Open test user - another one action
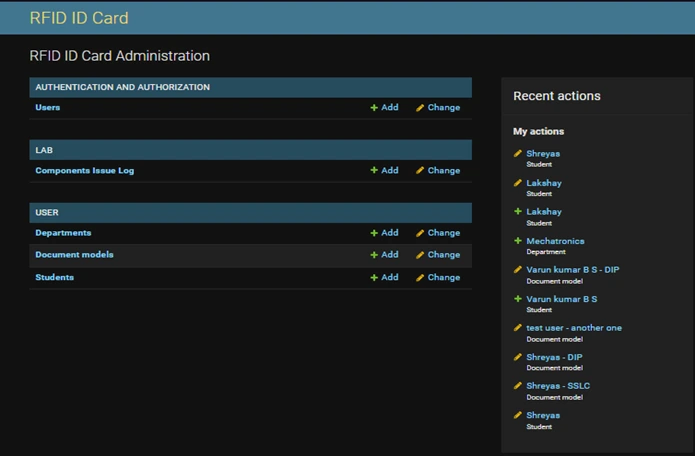 tap(574, 328)
